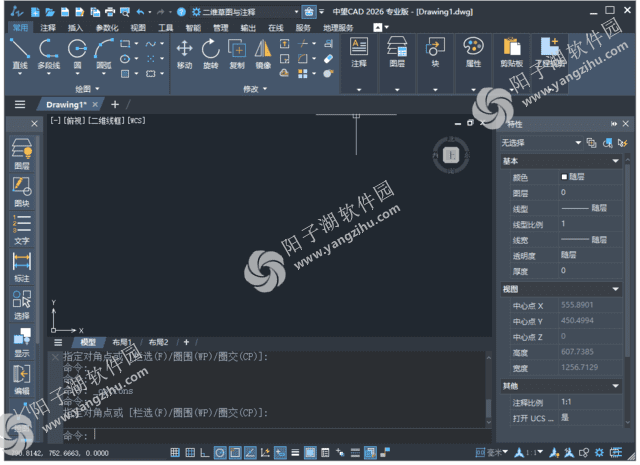Expand the 修改 panel dropdown

pos(255,89)
